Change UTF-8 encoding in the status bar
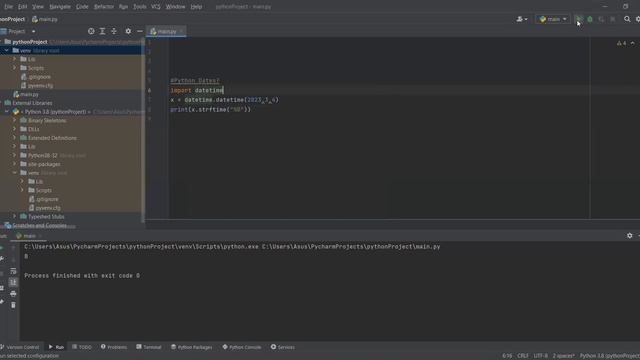 (540, 356)
